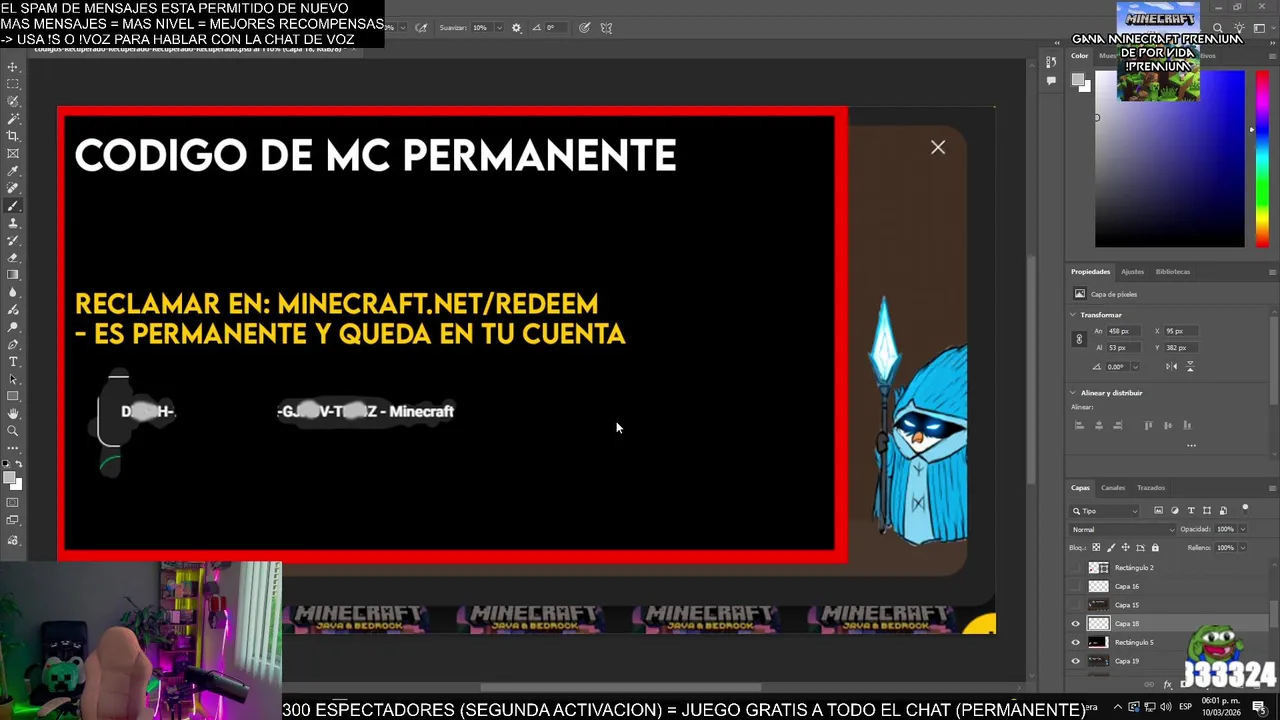Switch to the Trazados tab
Screen dimensions: 1280x720
pyautogui.click(x=1151, y=488)
